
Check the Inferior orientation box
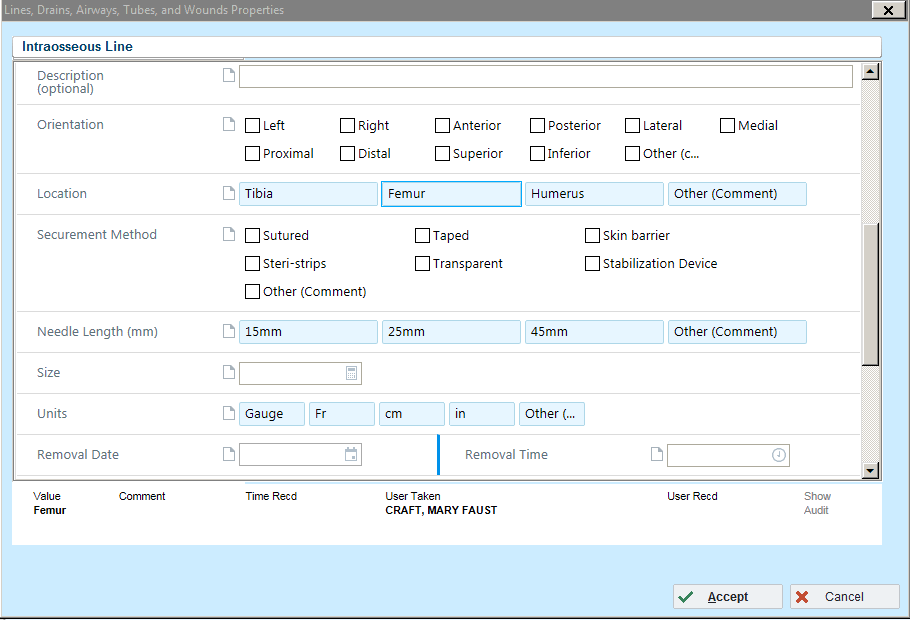[x=537, y=153]
